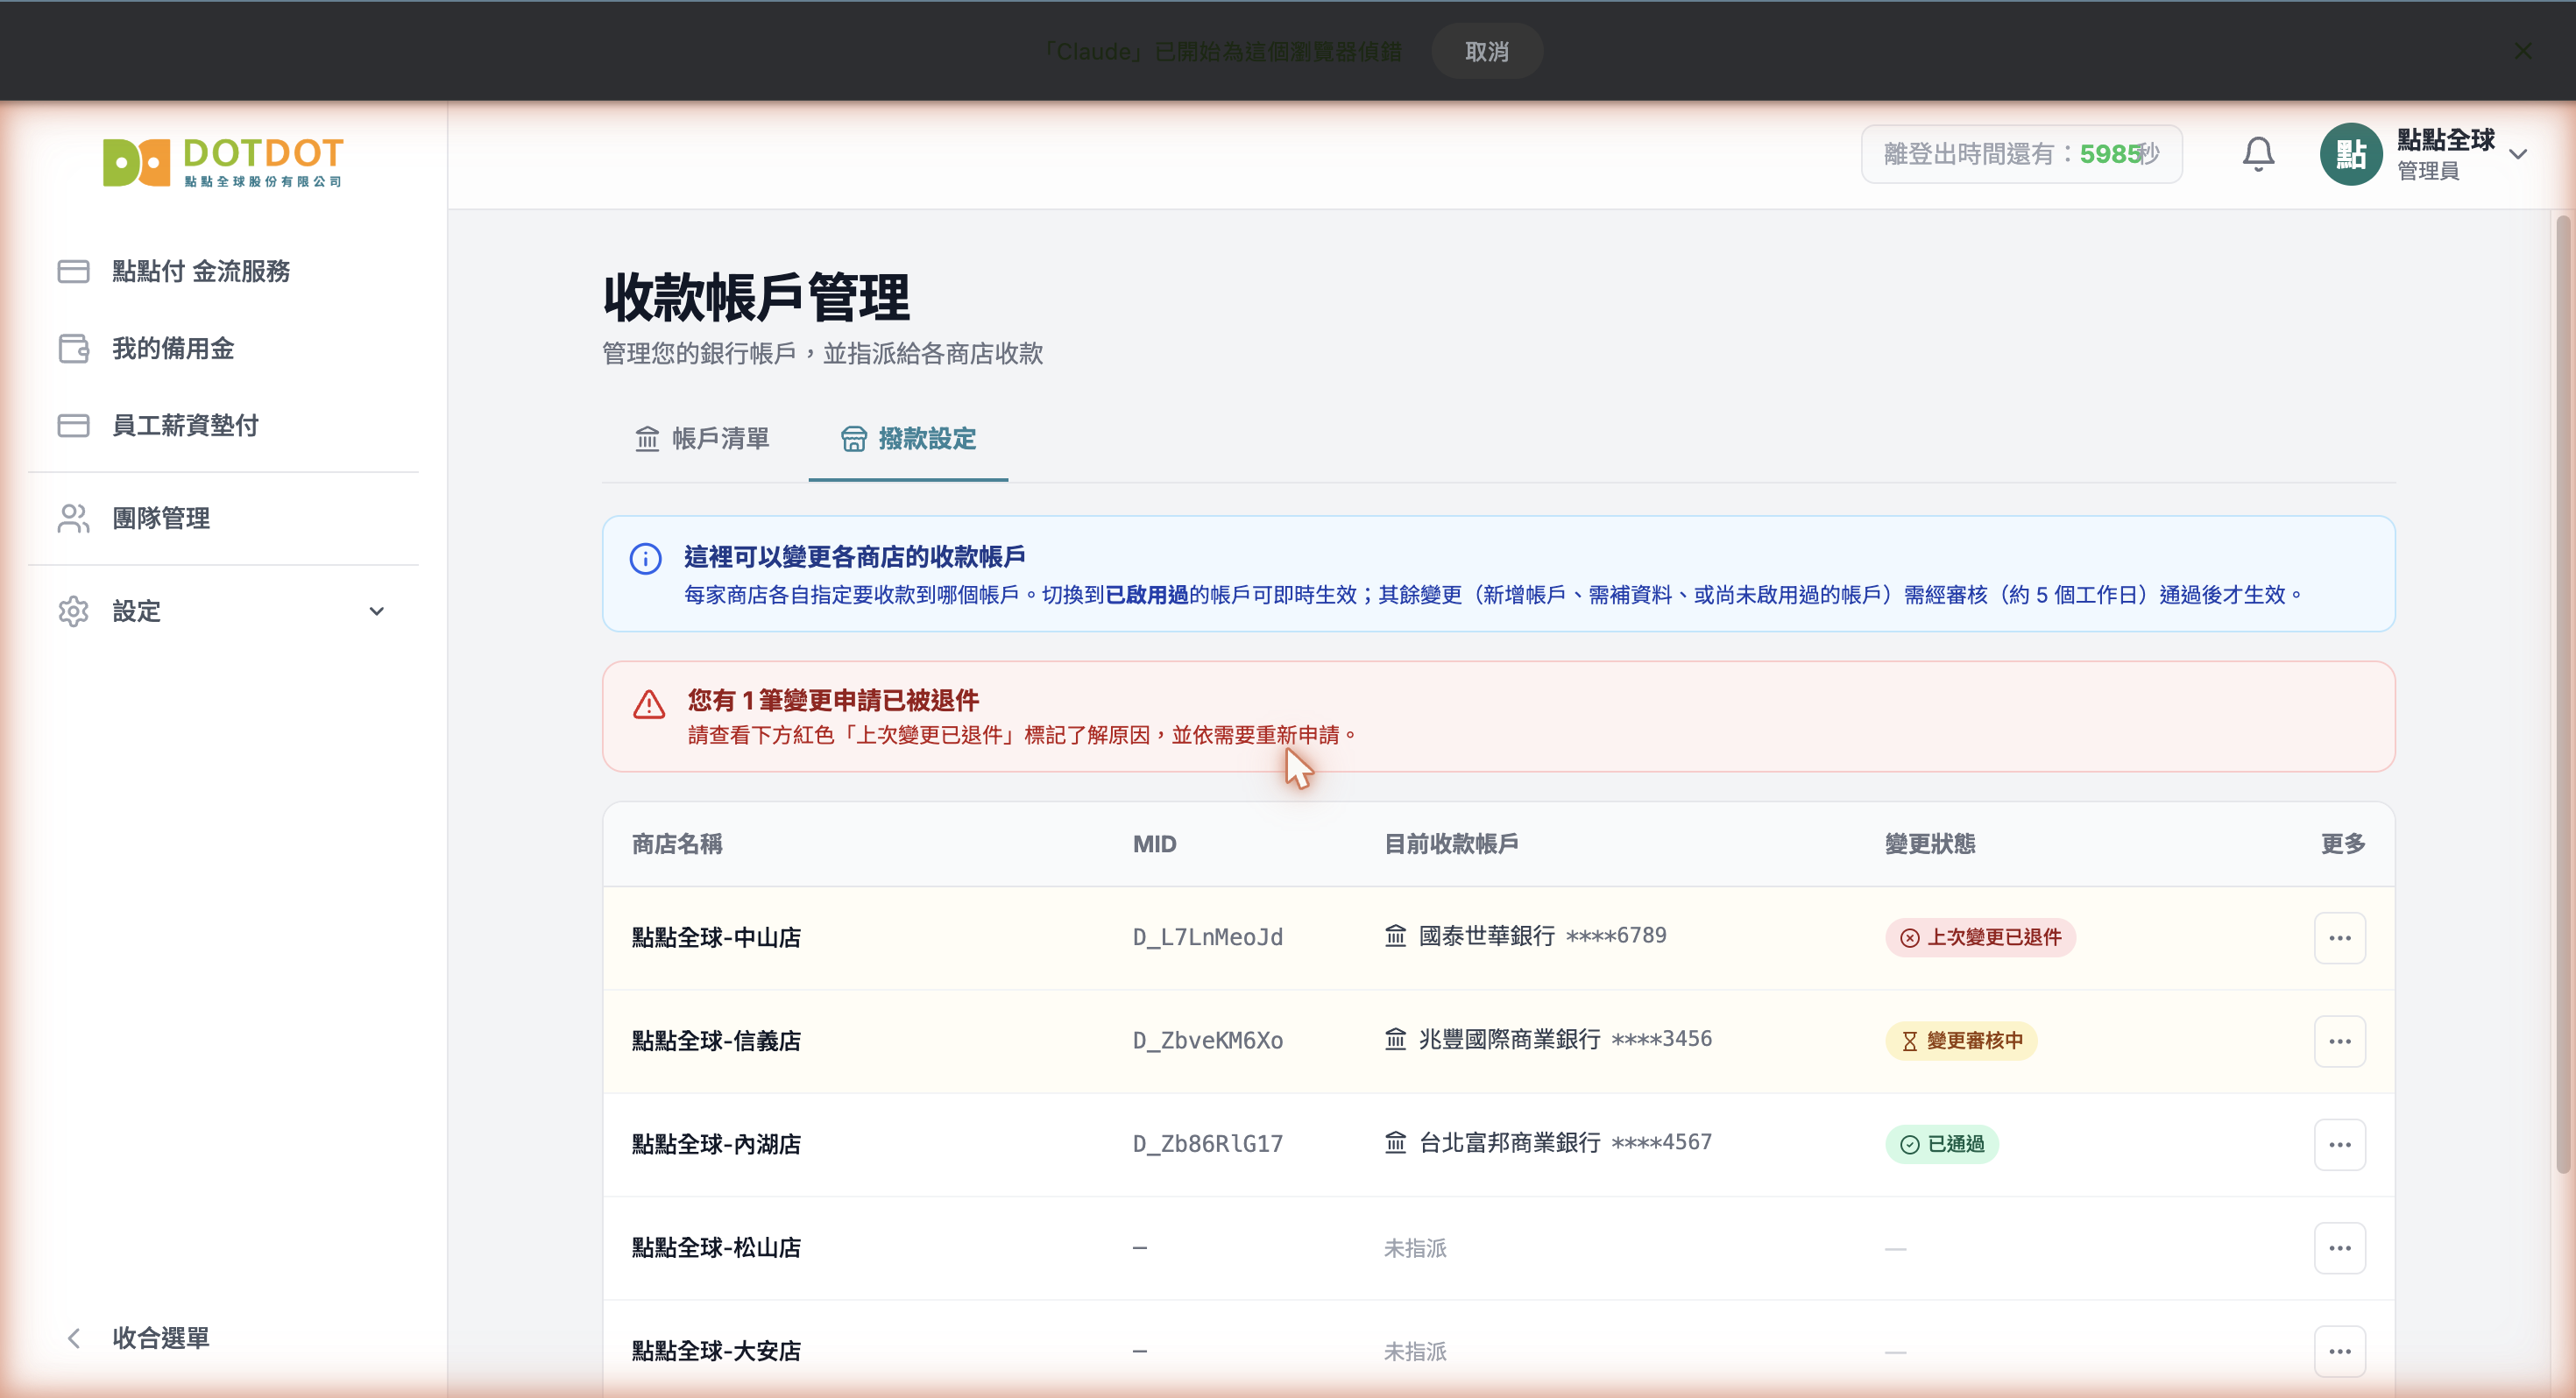
Task: Click the bank icon on 帳戶清單 tab
Action: [x=647, y=439]
